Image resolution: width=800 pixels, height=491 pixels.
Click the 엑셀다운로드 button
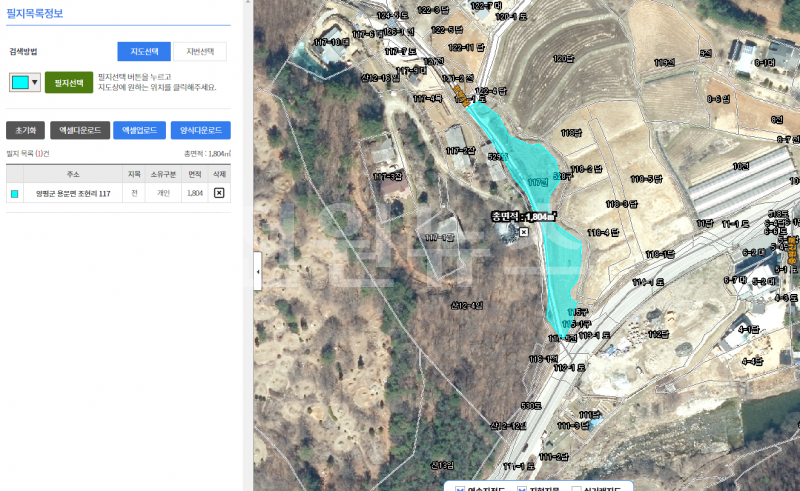tap(80, 130)
